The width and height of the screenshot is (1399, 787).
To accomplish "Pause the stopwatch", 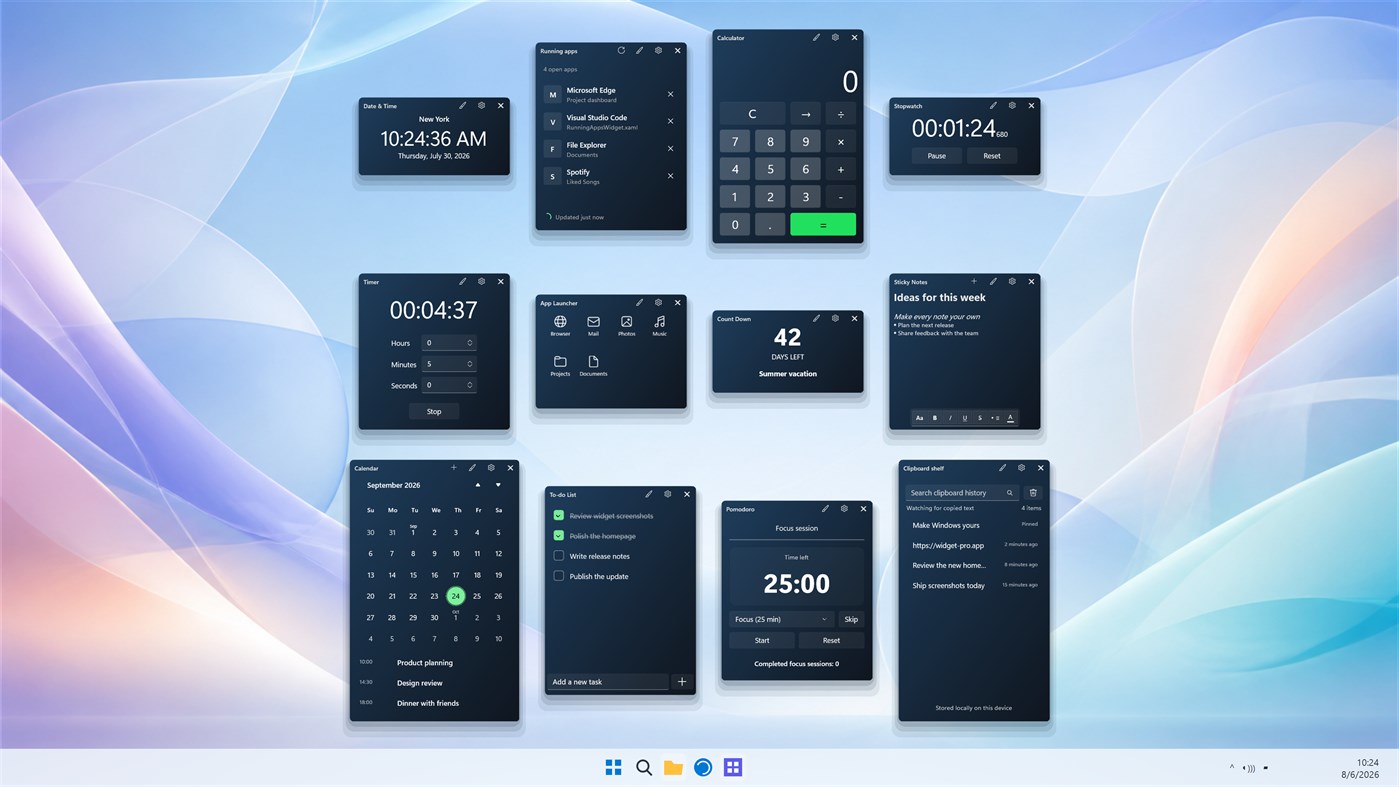I will pos(937,156).
